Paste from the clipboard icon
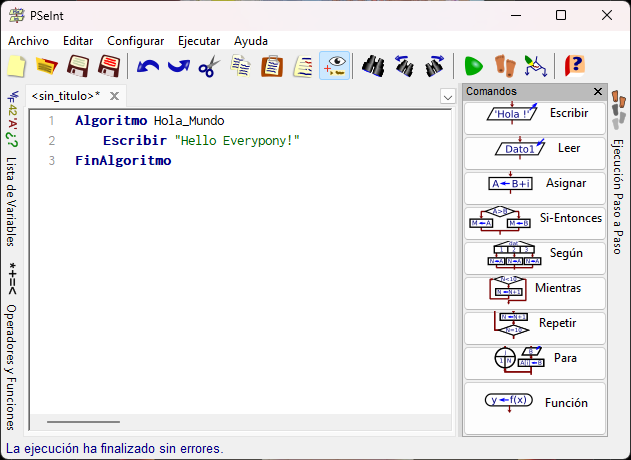This screenshot has height=460, width=631. point(272,66)
